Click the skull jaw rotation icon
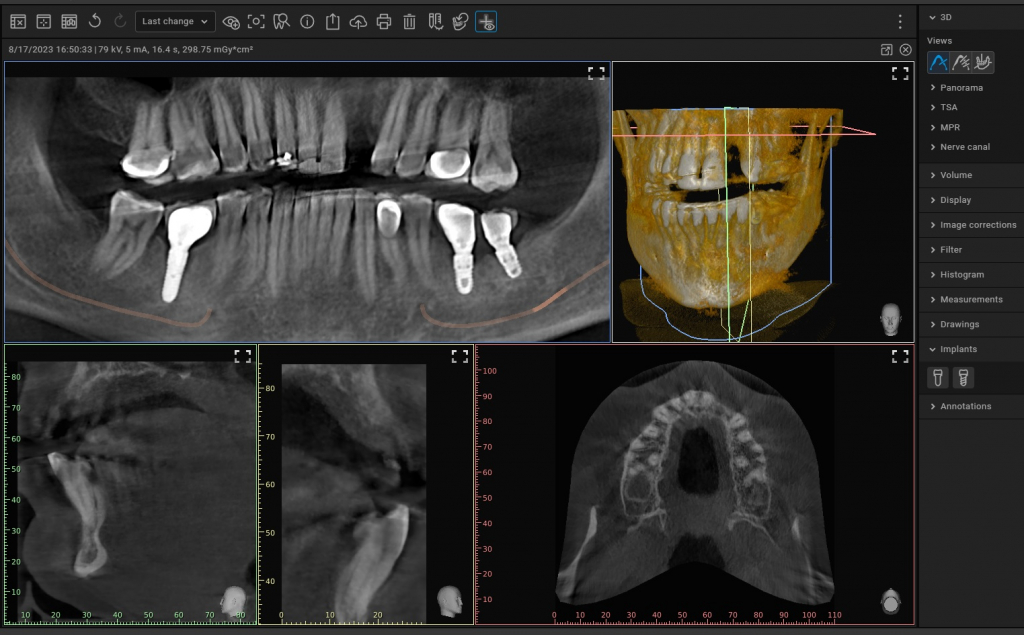 pyautogui.click(x=460, y=22)
